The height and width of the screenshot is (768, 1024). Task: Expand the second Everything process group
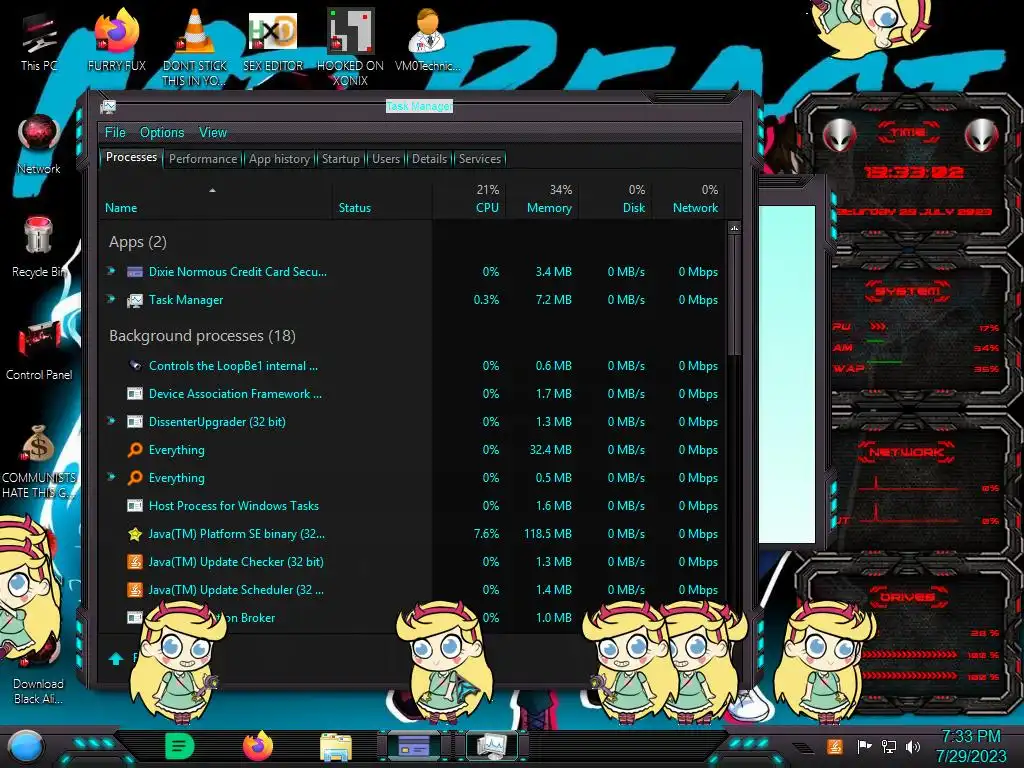(112, 477)
